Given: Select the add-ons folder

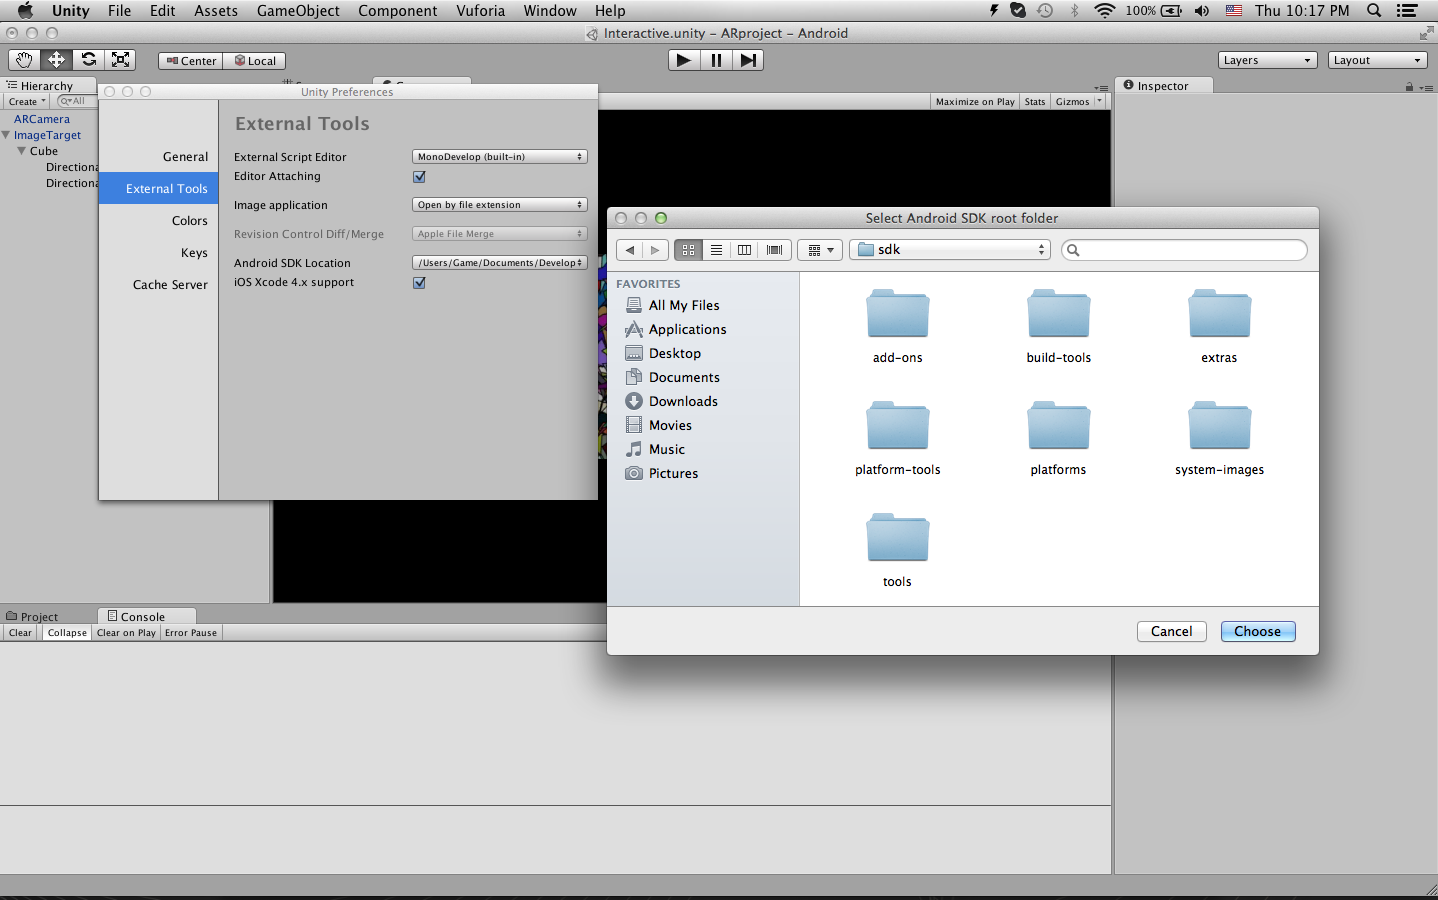Looking at the screenshot, I should (898, 326).
